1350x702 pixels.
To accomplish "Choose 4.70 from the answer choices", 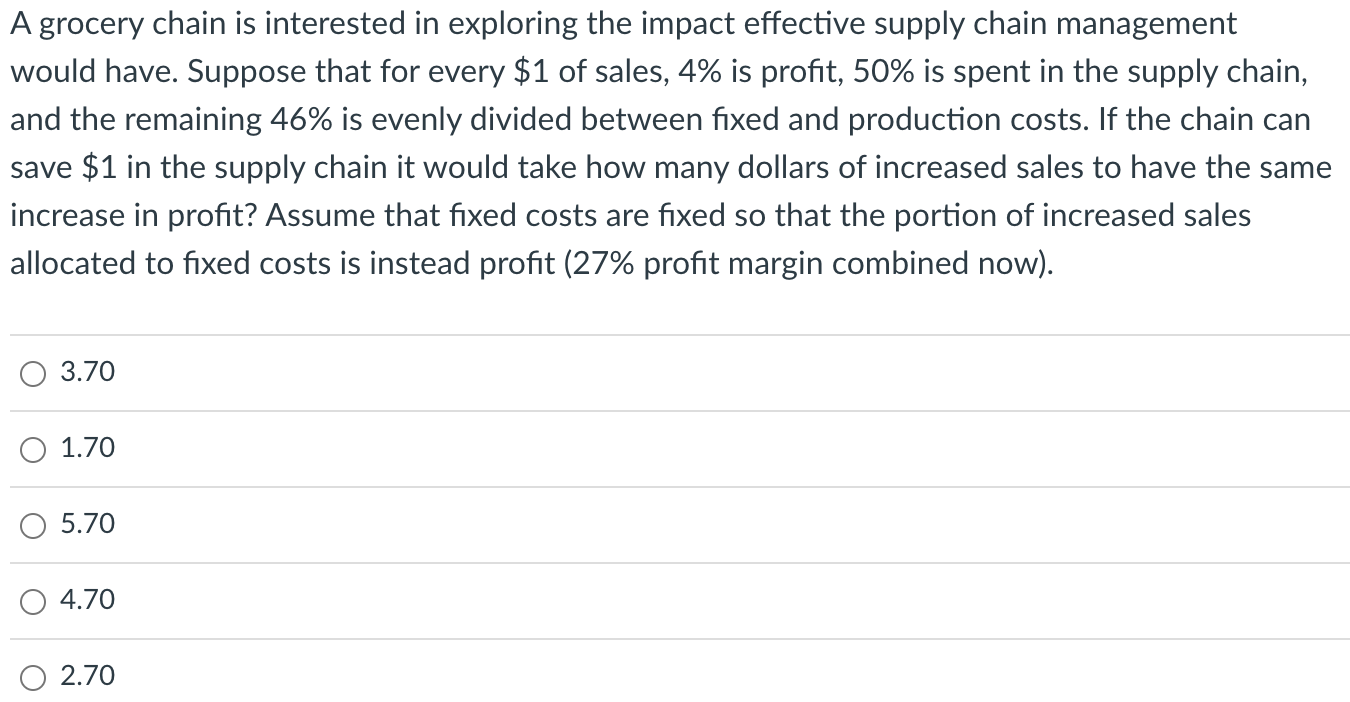I will pos(33,601).
